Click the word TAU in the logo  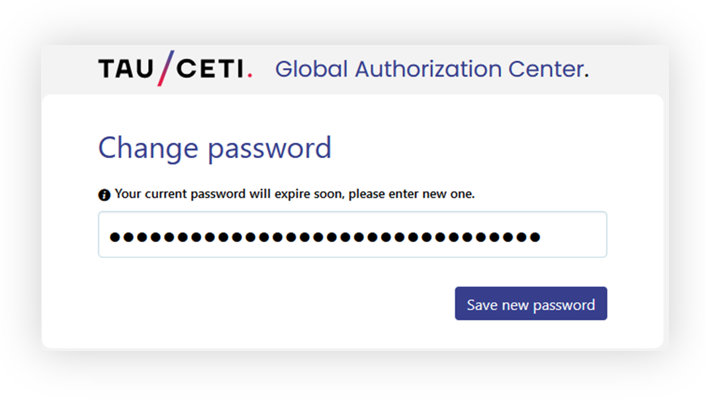(126, 69)
